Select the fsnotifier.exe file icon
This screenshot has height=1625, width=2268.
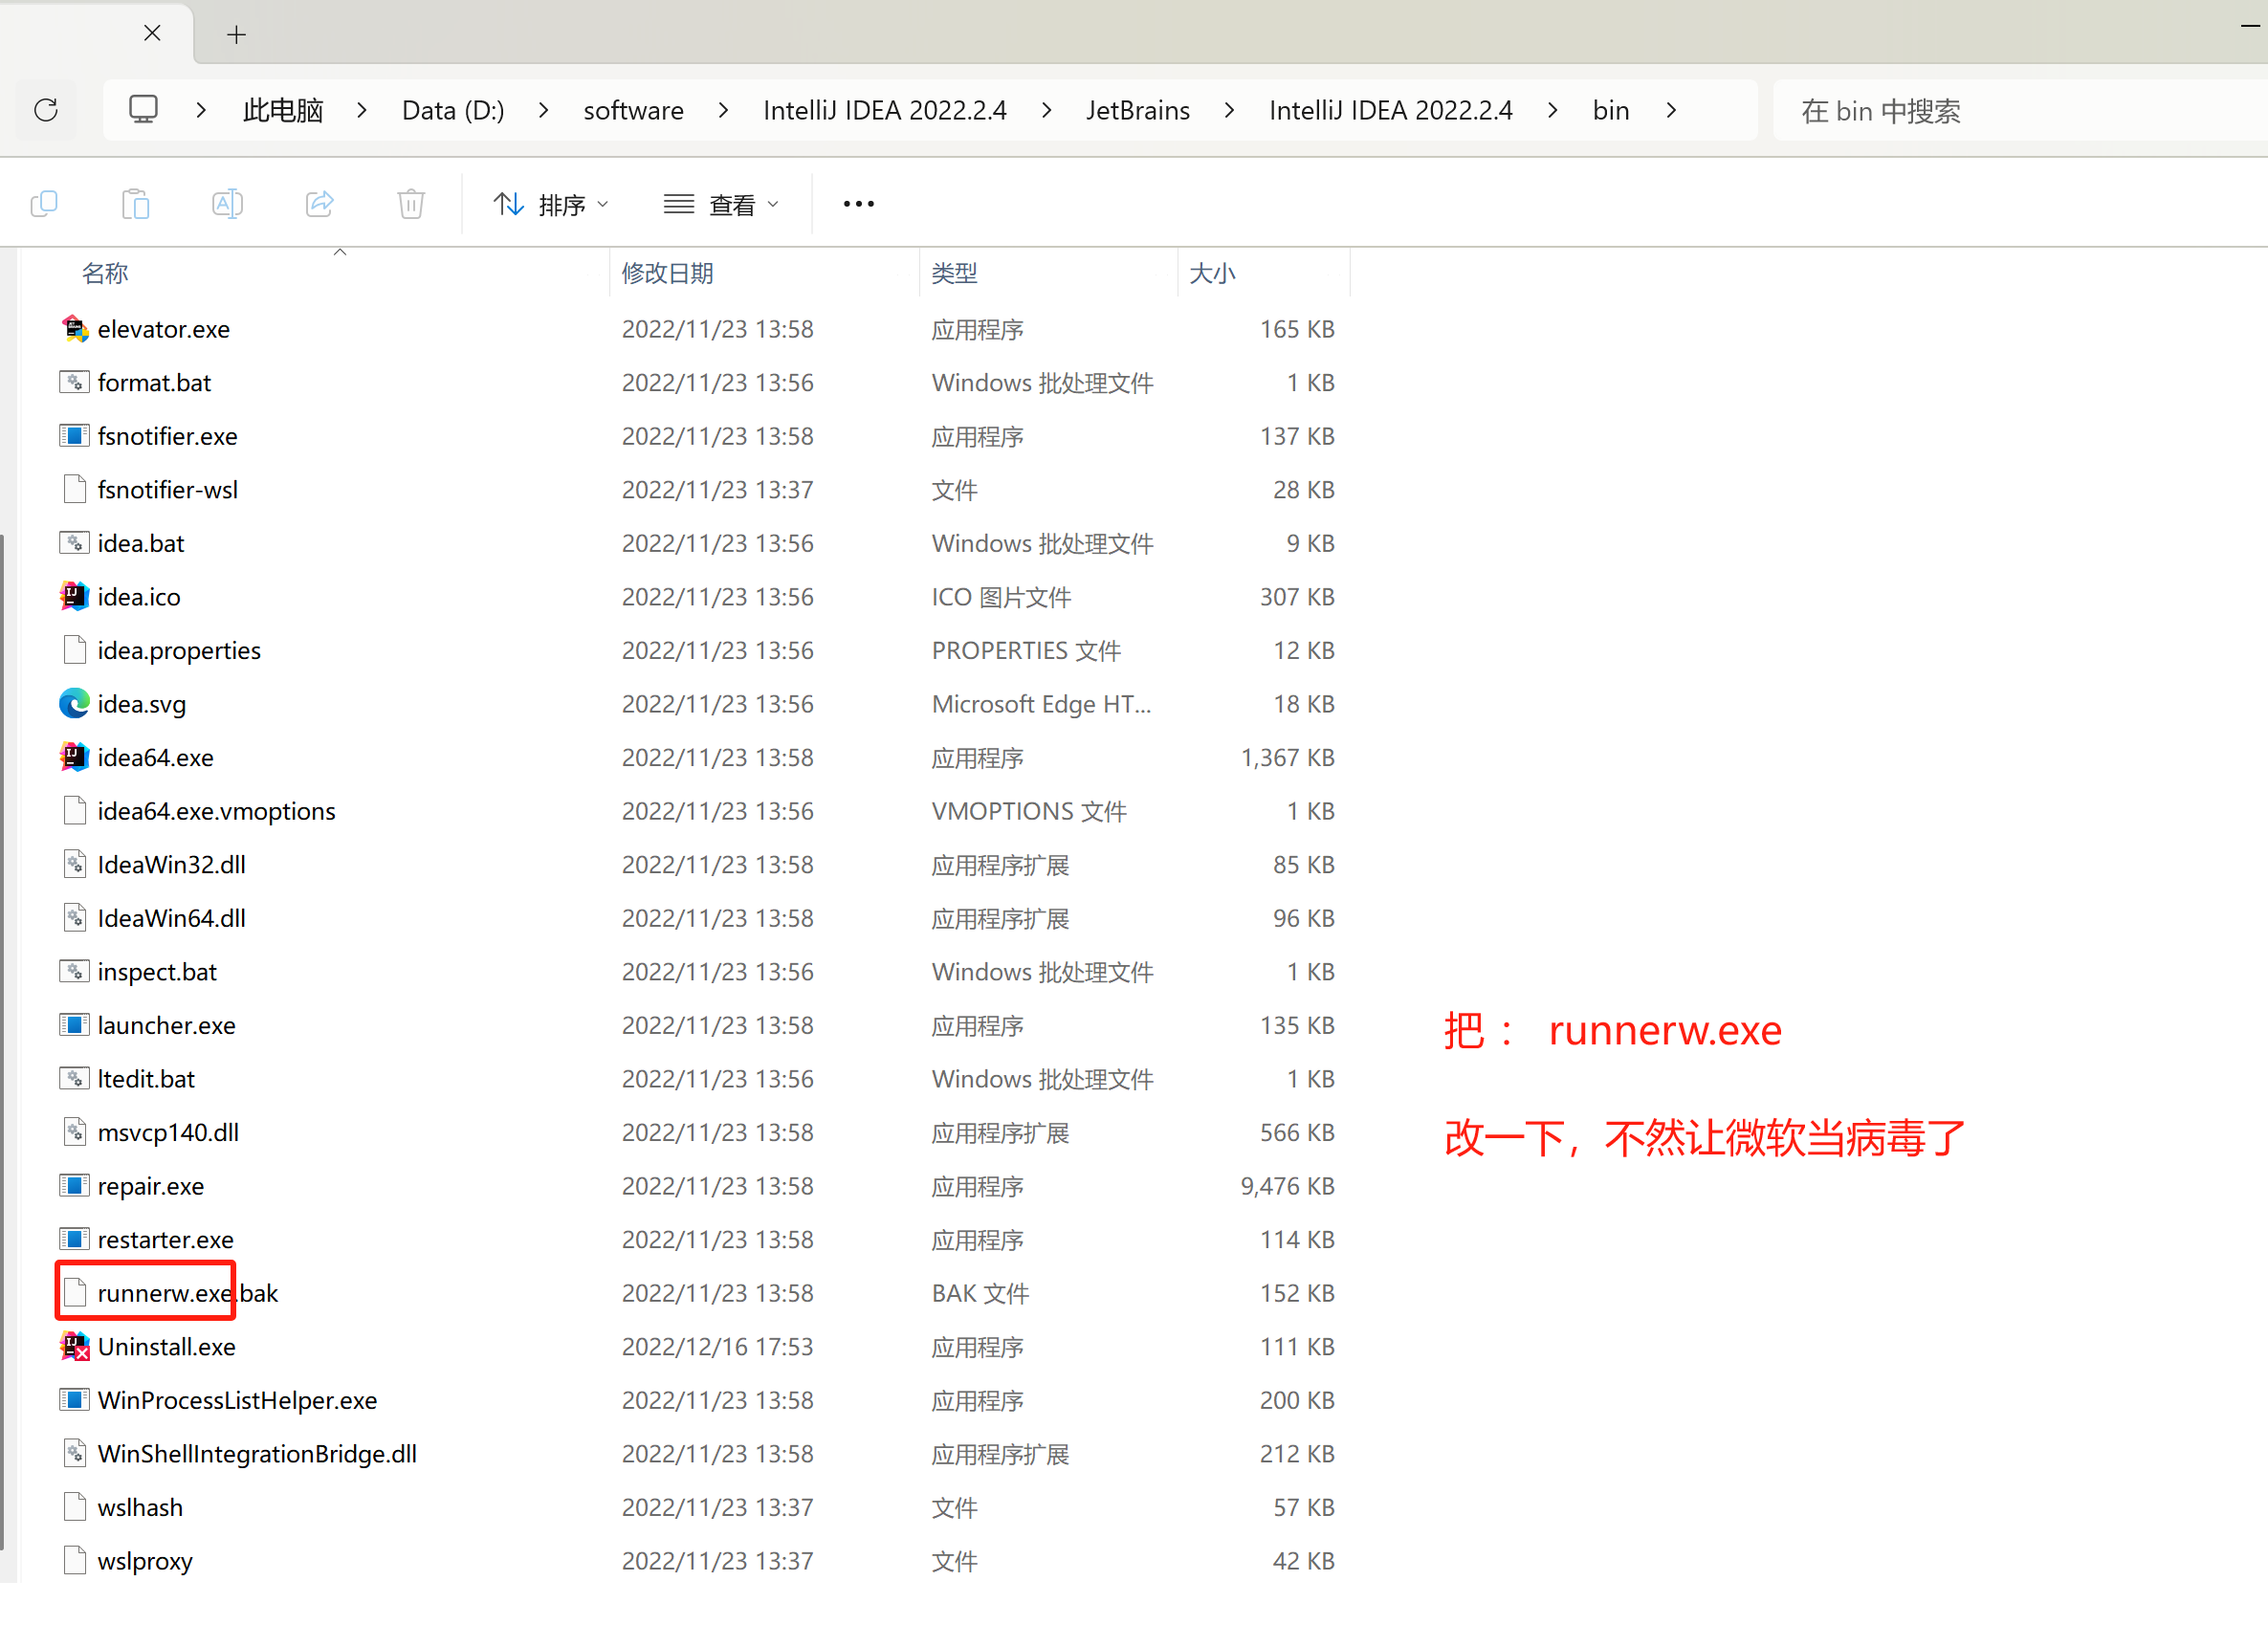point(75,436)
